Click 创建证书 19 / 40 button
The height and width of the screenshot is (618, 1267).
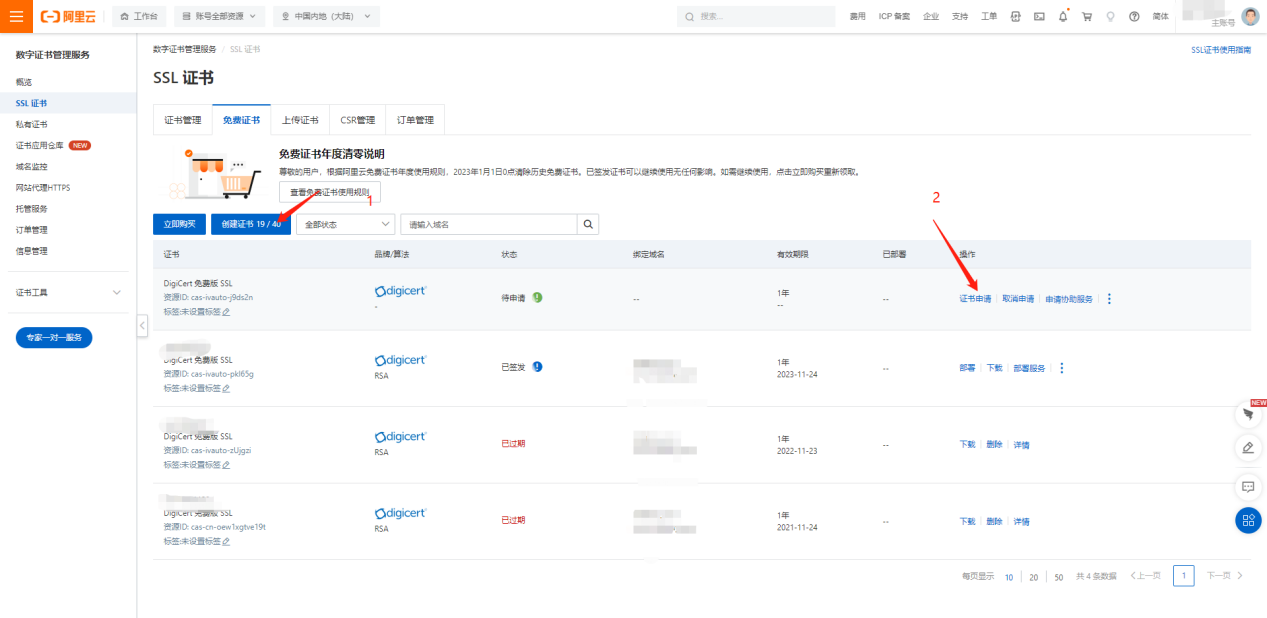coord(251,224)
